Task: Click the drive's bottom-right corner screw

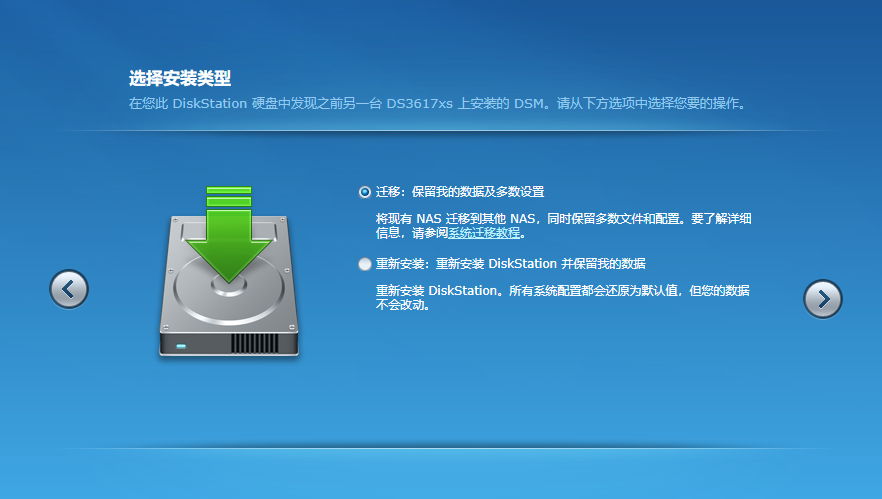Action: pos(291,327)
